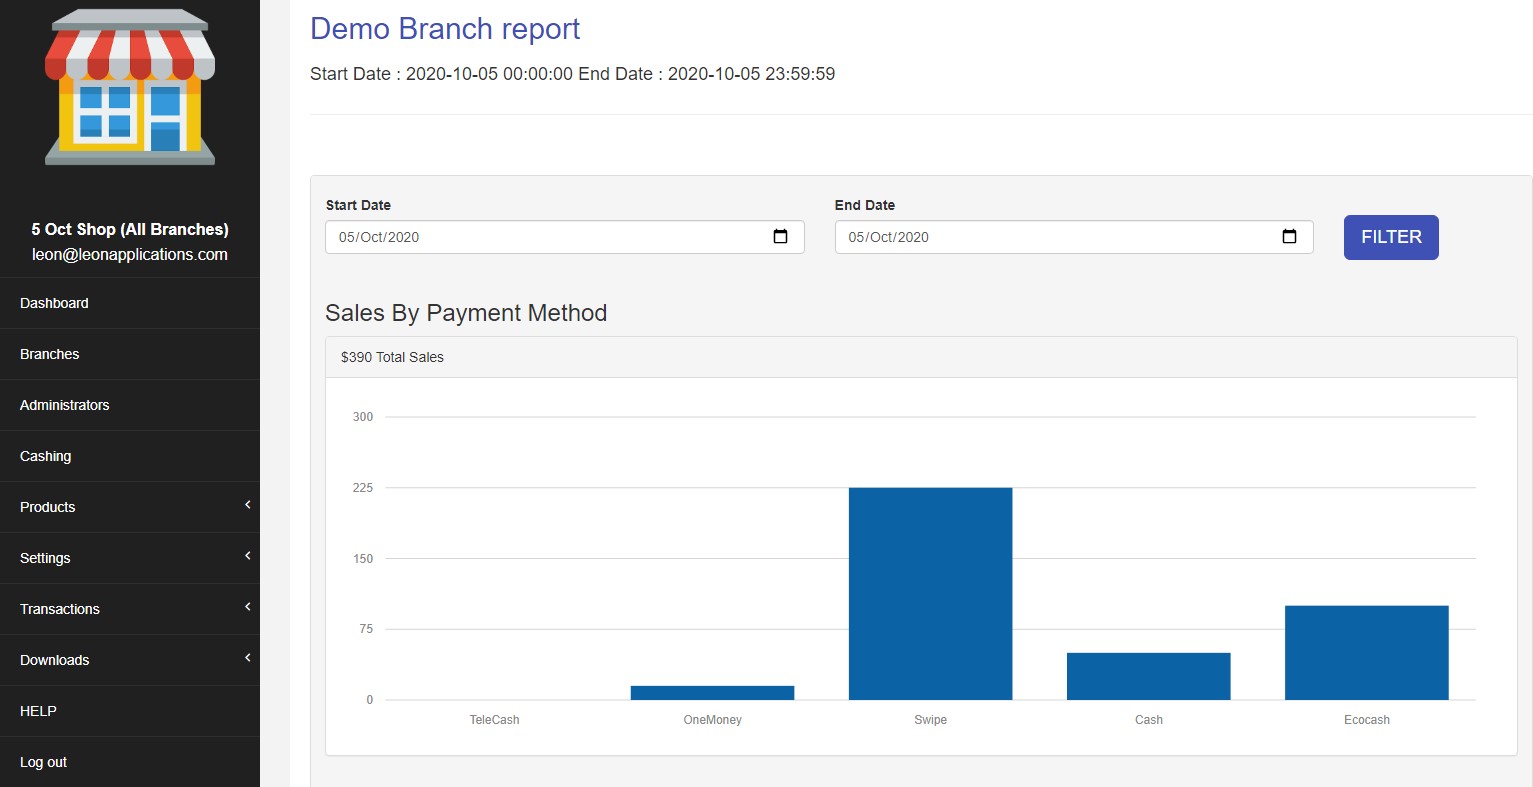The width and height of the screenshot is (1533, 787).
Task: Open the Dashboard menu item
Action: (54, 303)
